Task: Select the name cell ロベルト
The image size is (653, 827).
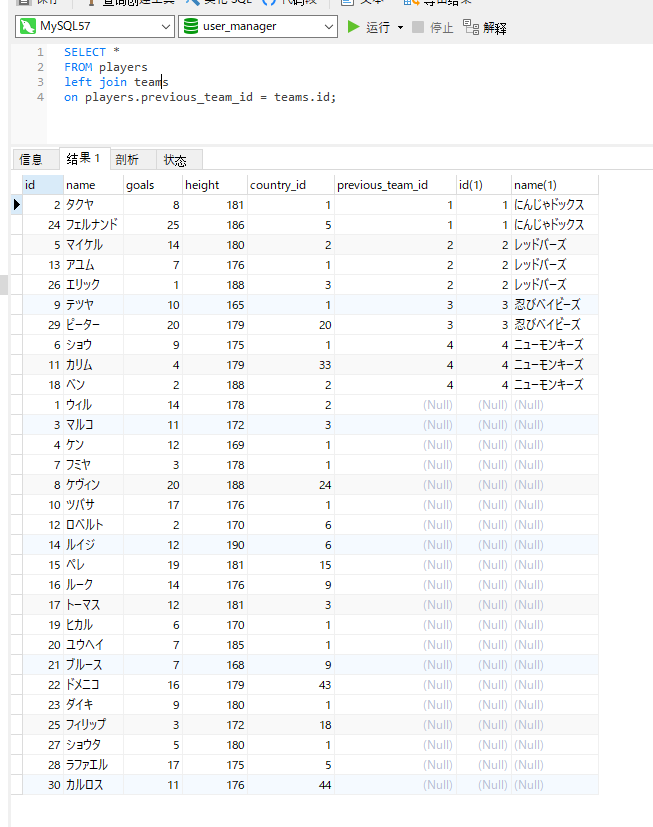Action: (93, 525)
